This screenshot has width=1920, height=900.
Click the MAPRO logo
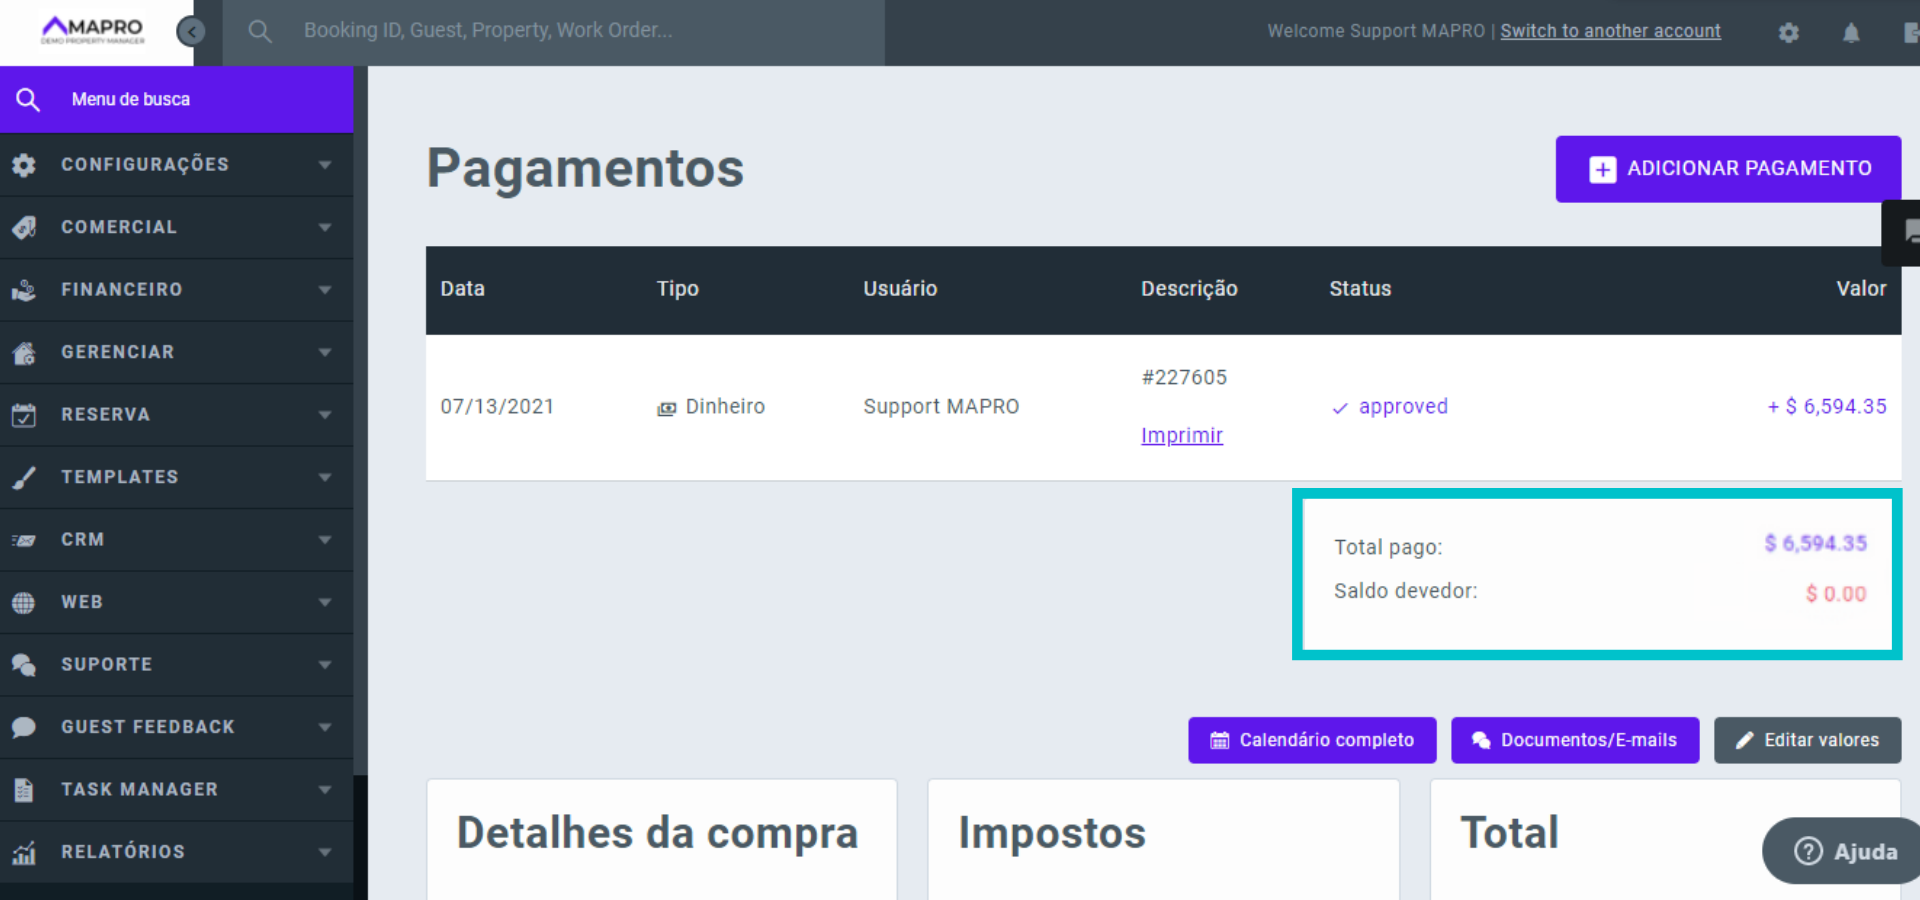coord(93,30)
